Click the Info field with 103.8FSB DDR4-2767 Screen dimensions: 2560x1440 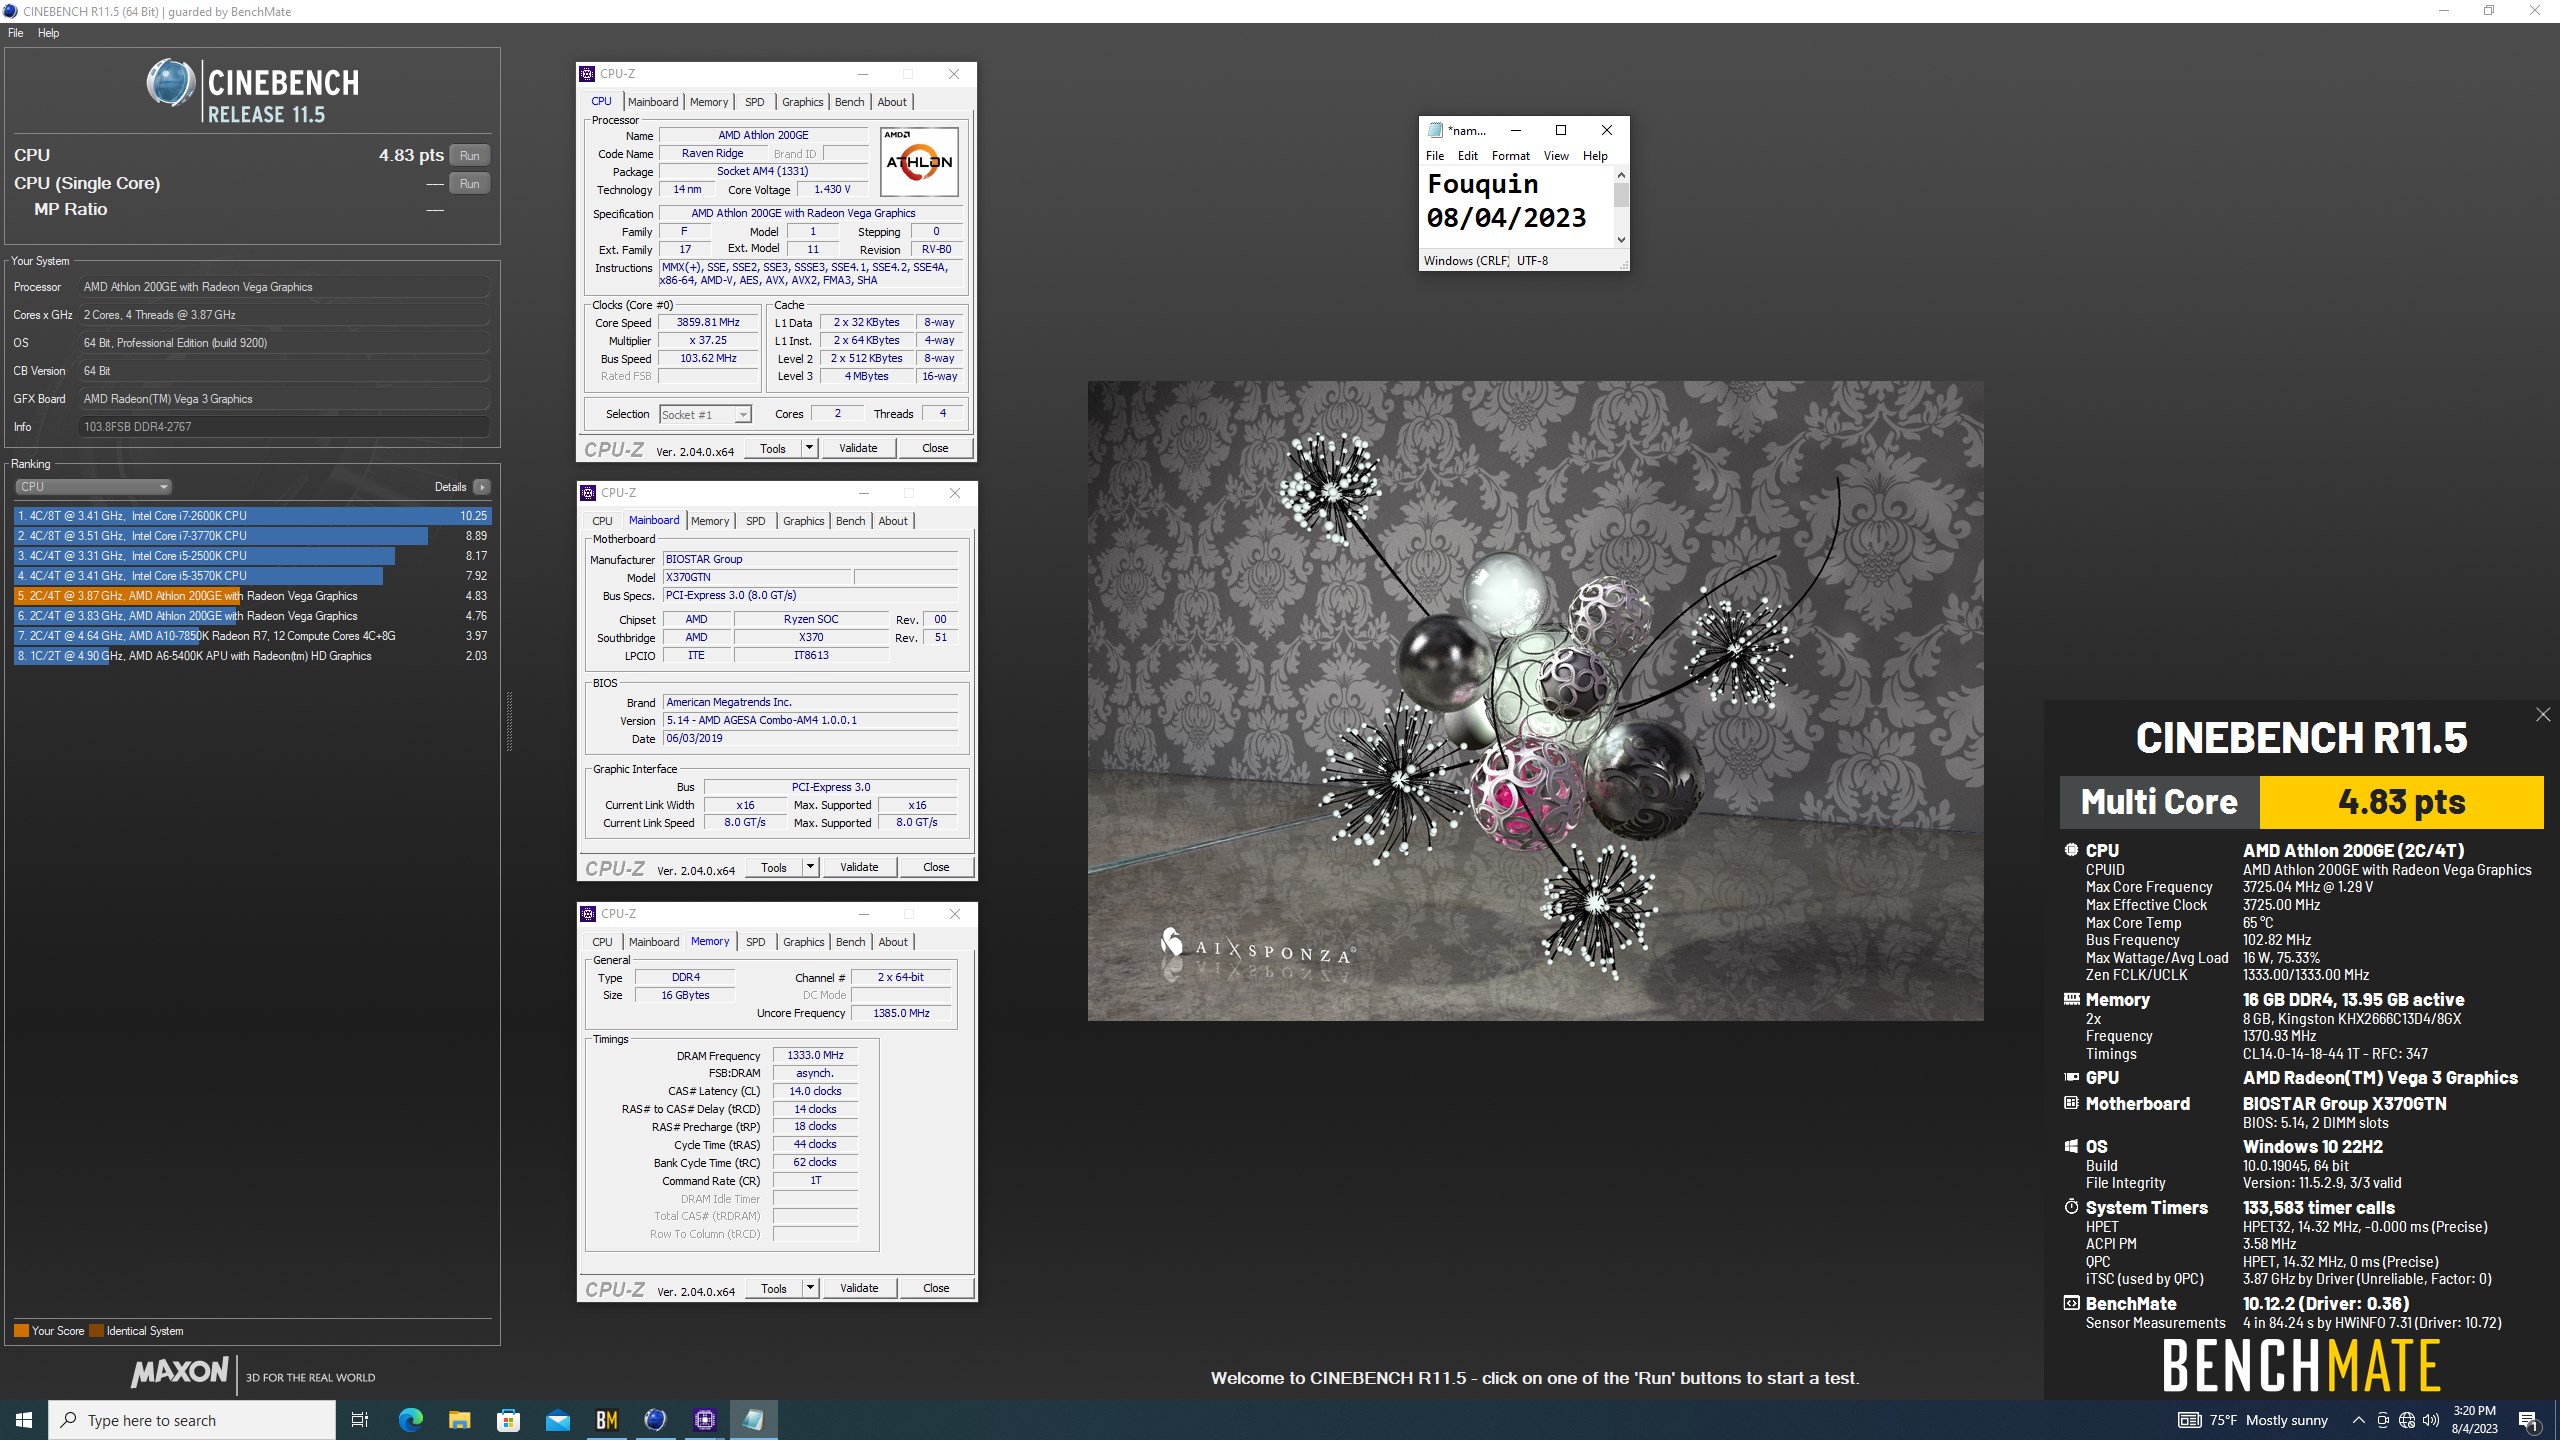284,427
